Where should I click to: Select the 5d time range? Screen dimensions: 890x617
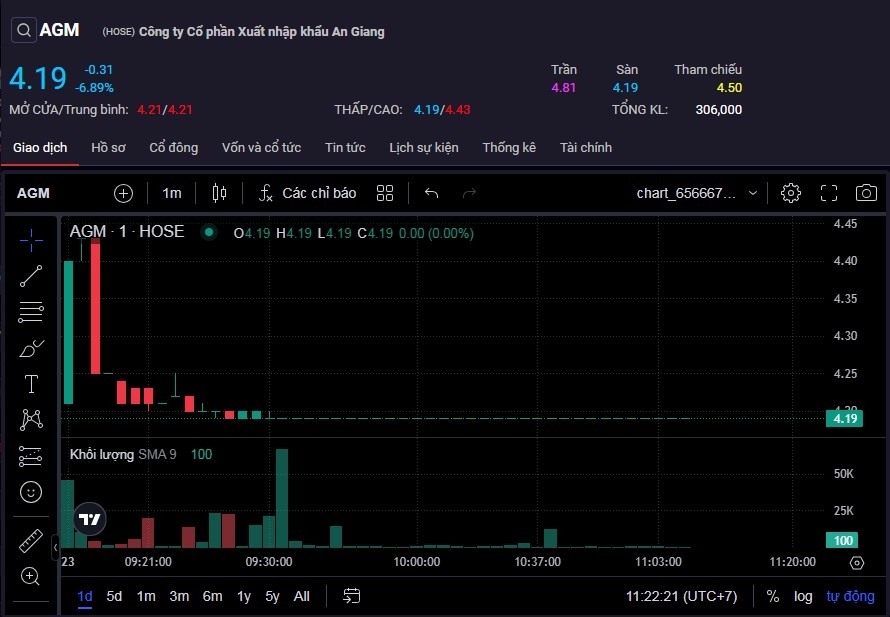click(x=114, y=596)
